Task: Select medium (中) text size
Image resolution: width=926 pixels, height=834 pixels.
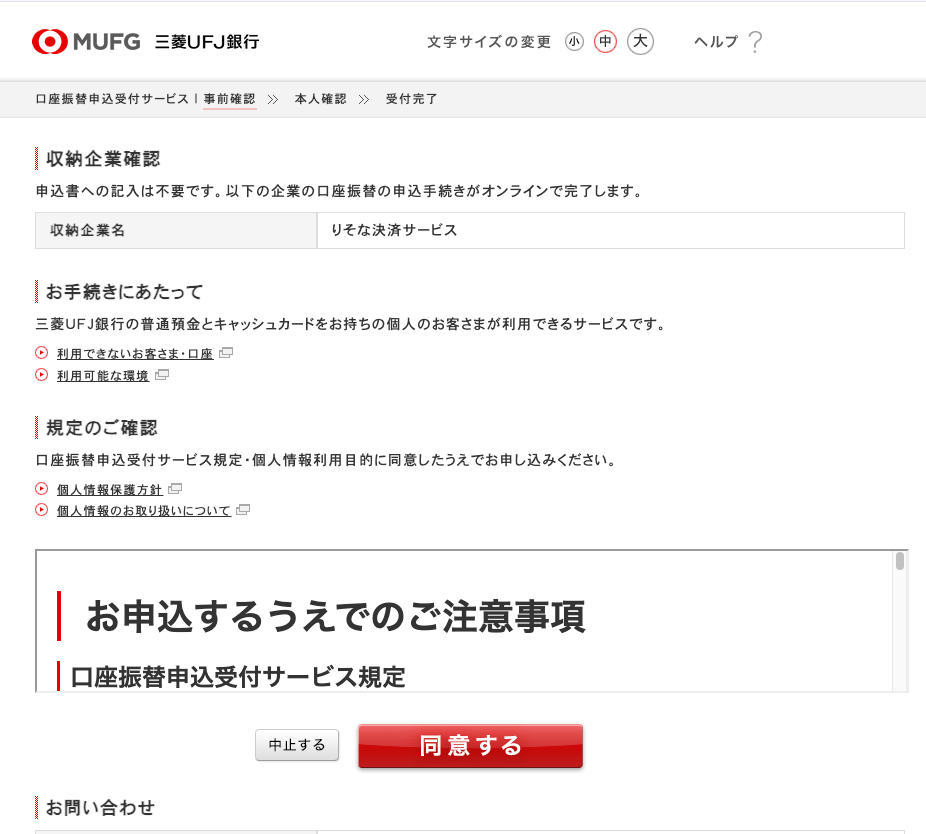Action: click(x=605, y=41)
